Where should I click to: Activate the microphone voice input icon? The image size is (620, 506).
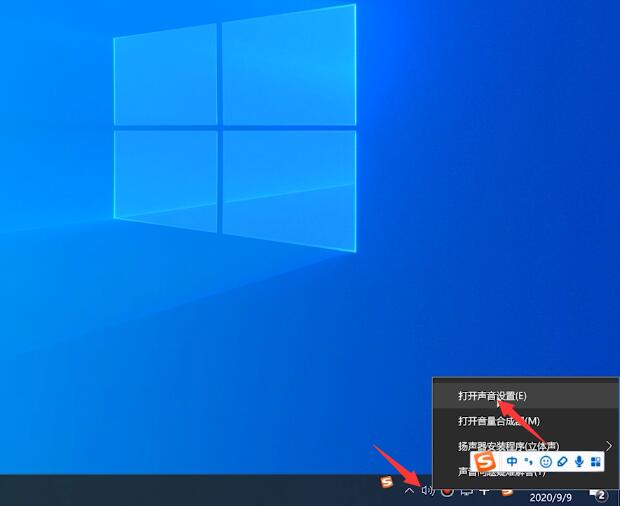[579, 461]
